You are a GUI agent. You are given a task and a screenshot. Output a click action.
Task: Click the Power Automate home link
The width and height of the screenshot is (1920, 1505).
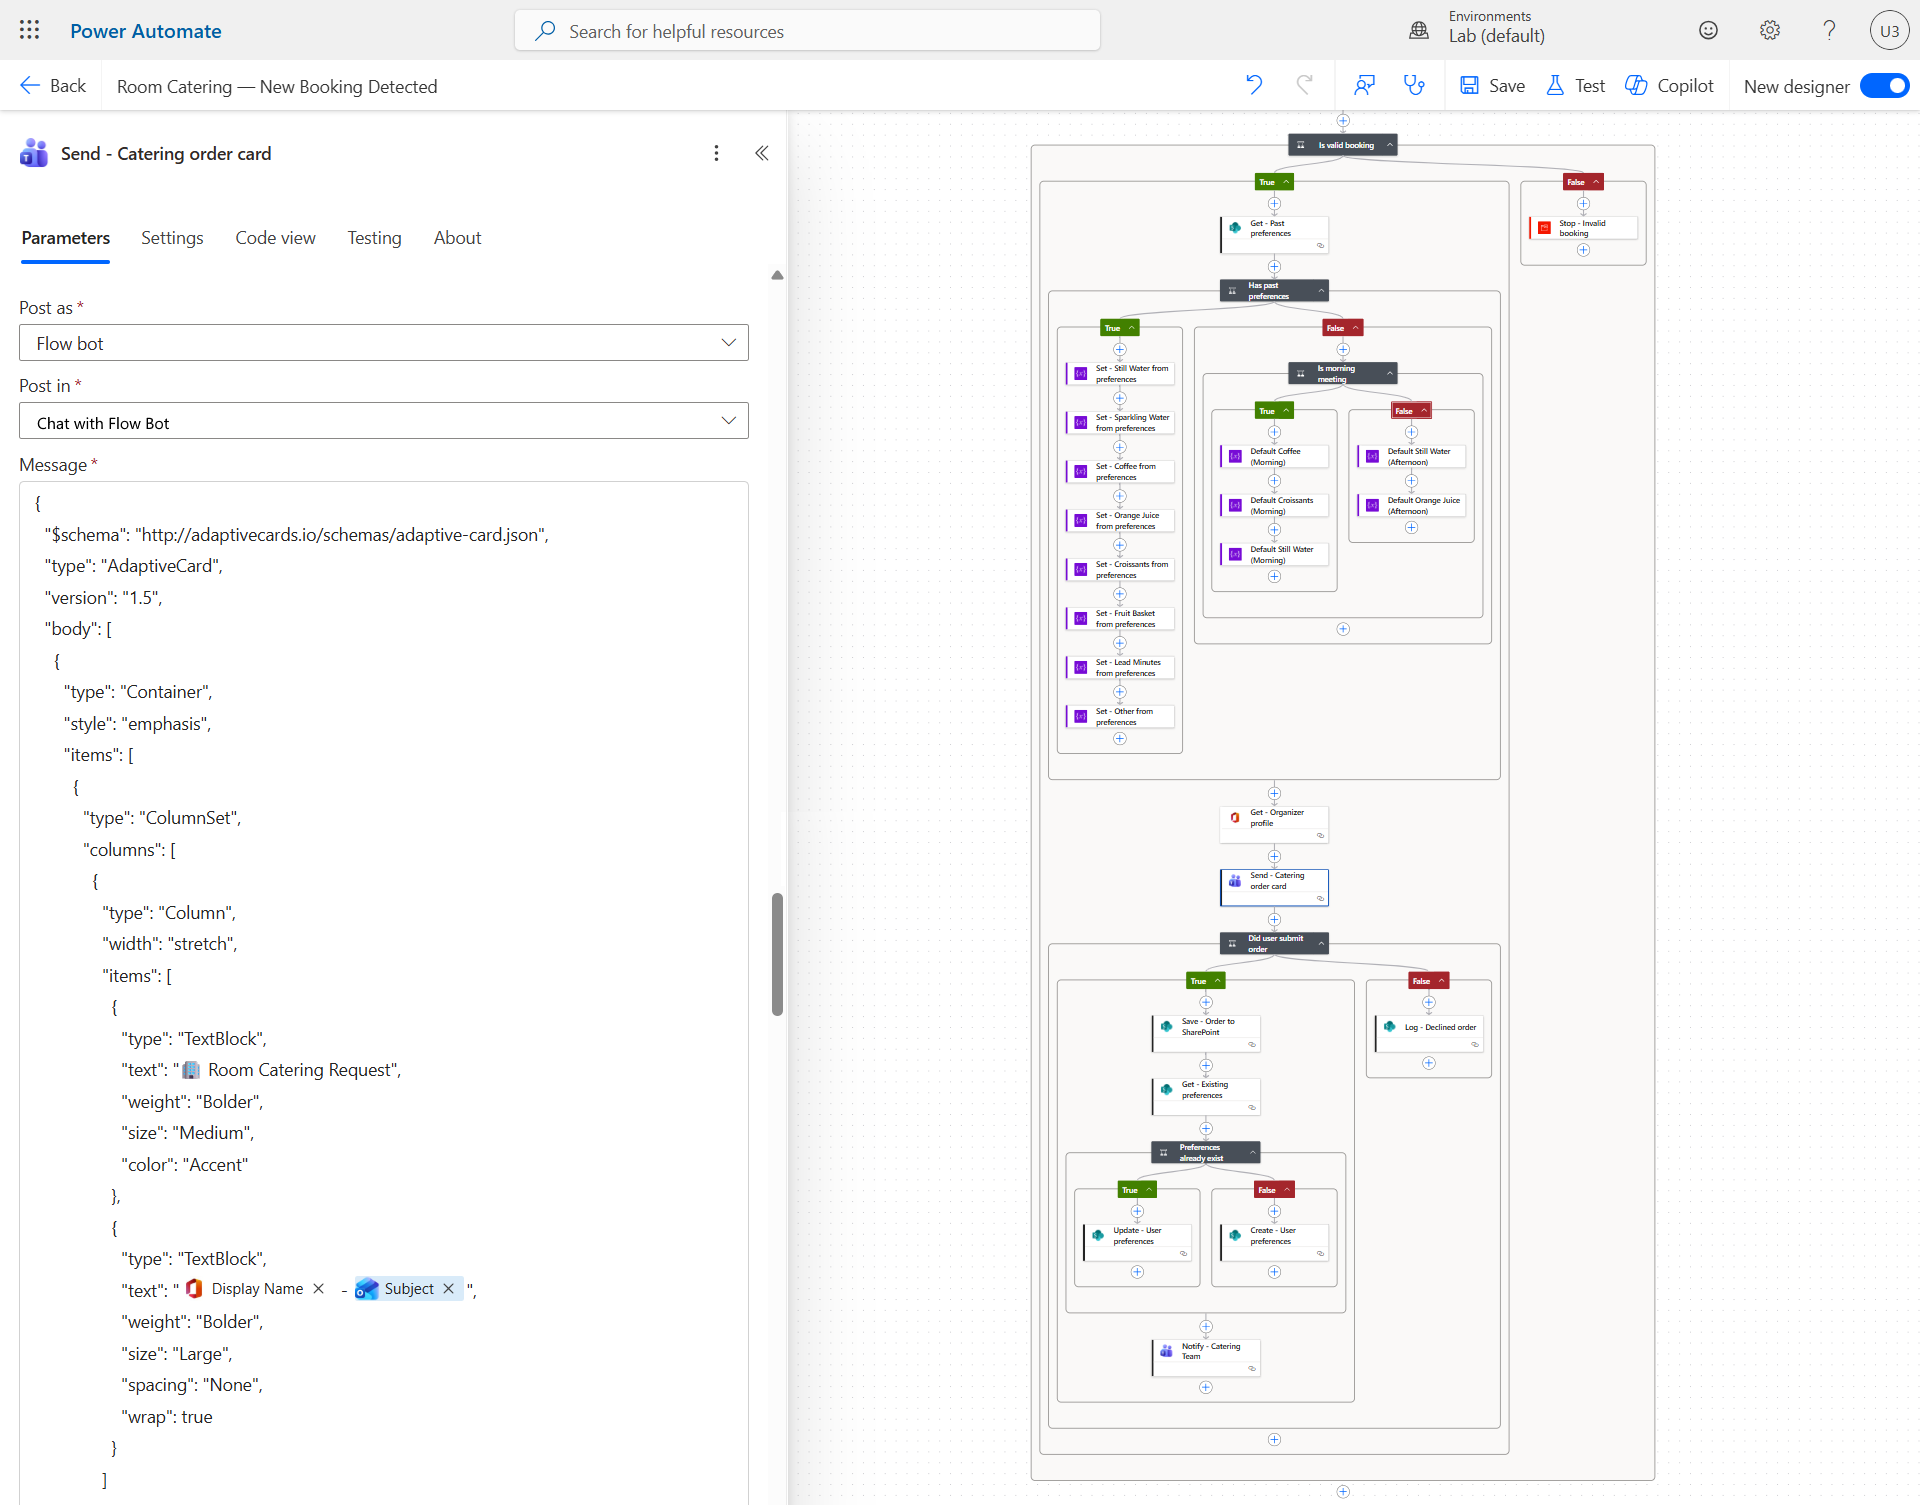(x=146, y=31)
